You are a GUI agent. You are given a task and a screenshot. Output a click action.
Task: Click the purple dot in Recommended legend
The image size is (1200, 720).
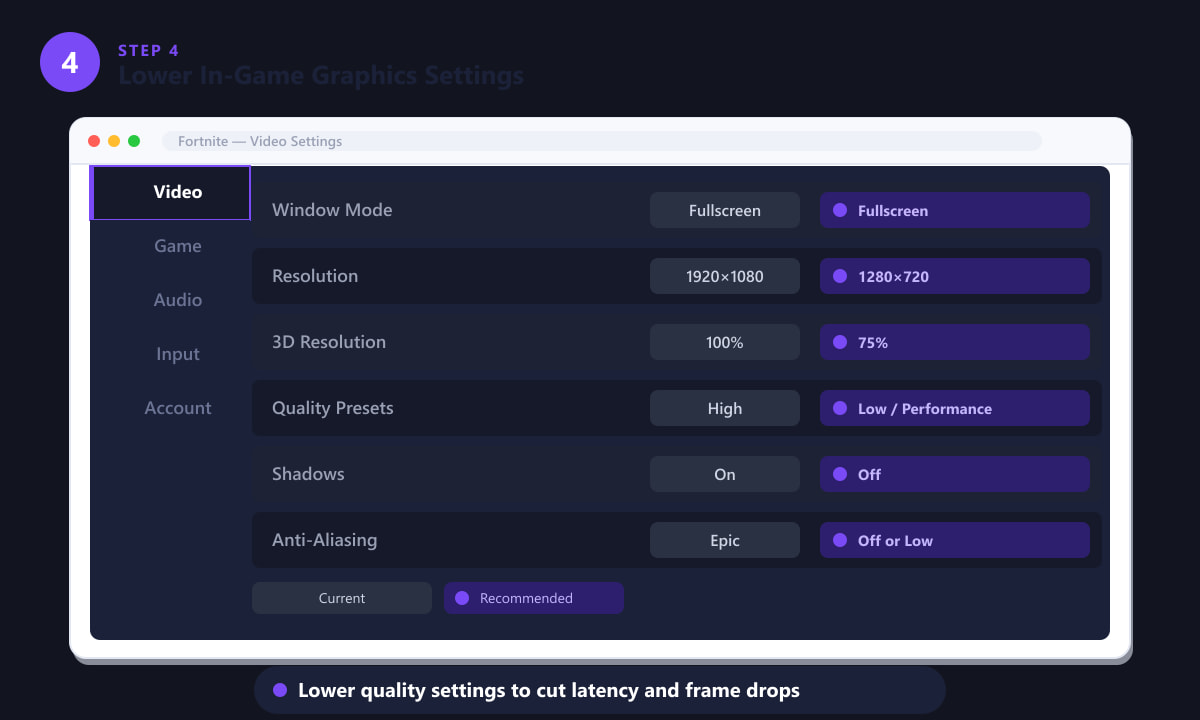pyautogui.click(x=462, y=598)
